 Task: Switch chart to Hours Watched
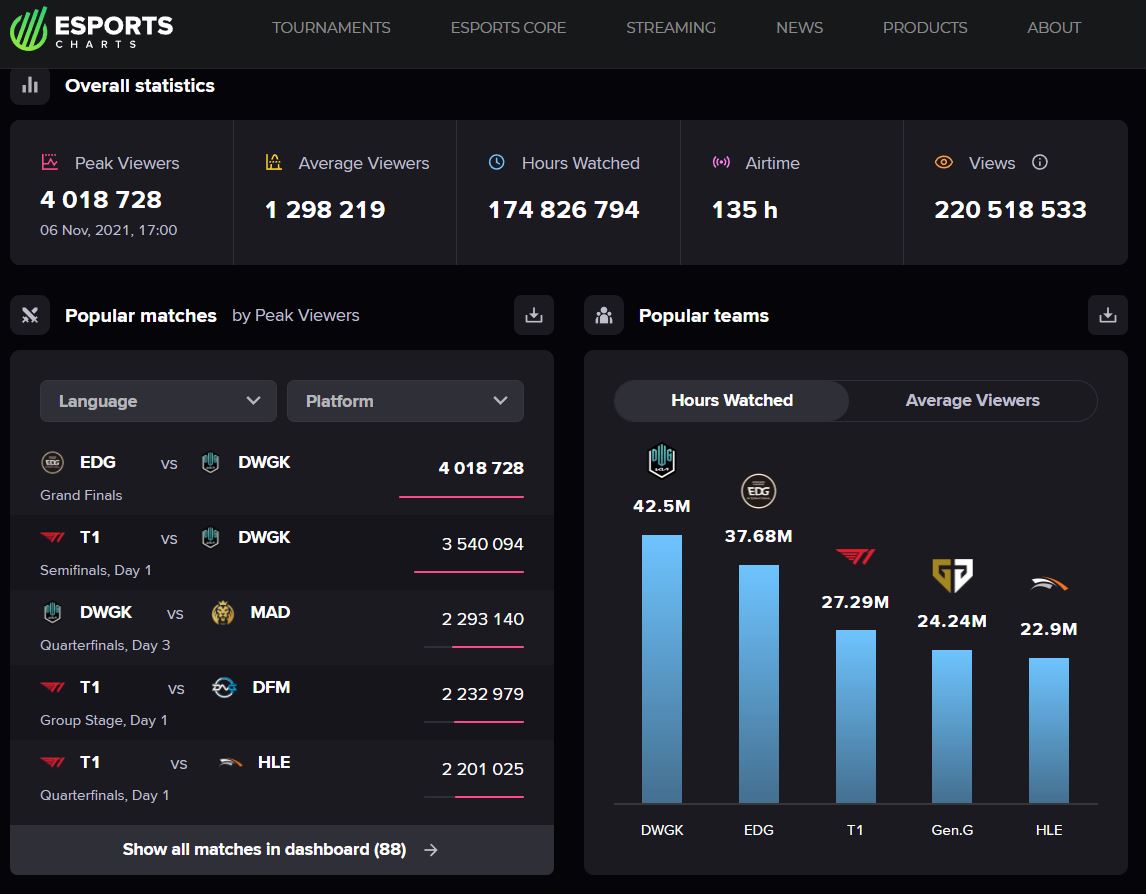coord(732,401)
